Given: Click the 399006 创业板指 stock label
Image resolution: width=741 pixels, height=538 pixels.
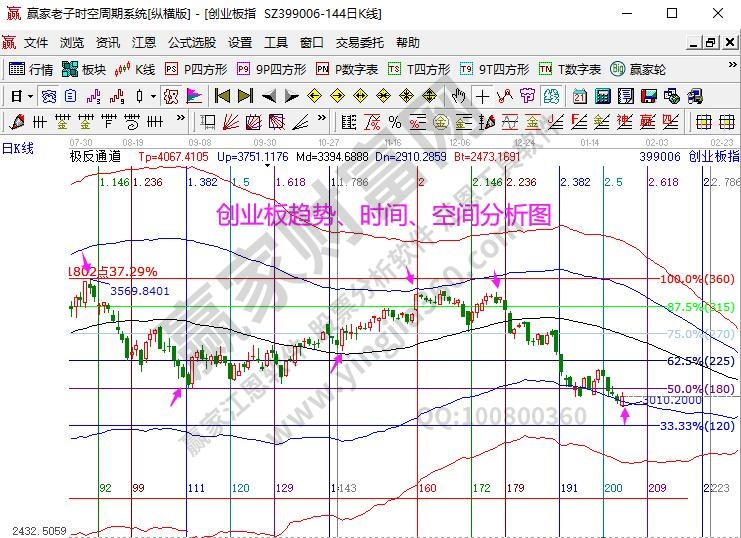Looking at the screenshot, I should click(689, 156).
